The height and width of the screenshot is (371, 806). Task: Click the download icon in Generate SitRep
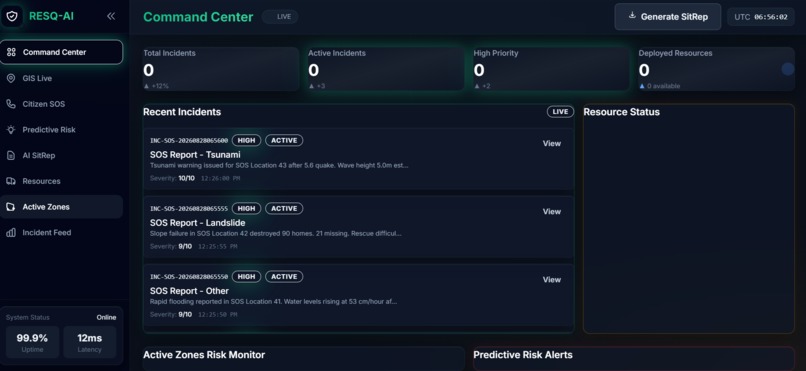coord(632,16)
